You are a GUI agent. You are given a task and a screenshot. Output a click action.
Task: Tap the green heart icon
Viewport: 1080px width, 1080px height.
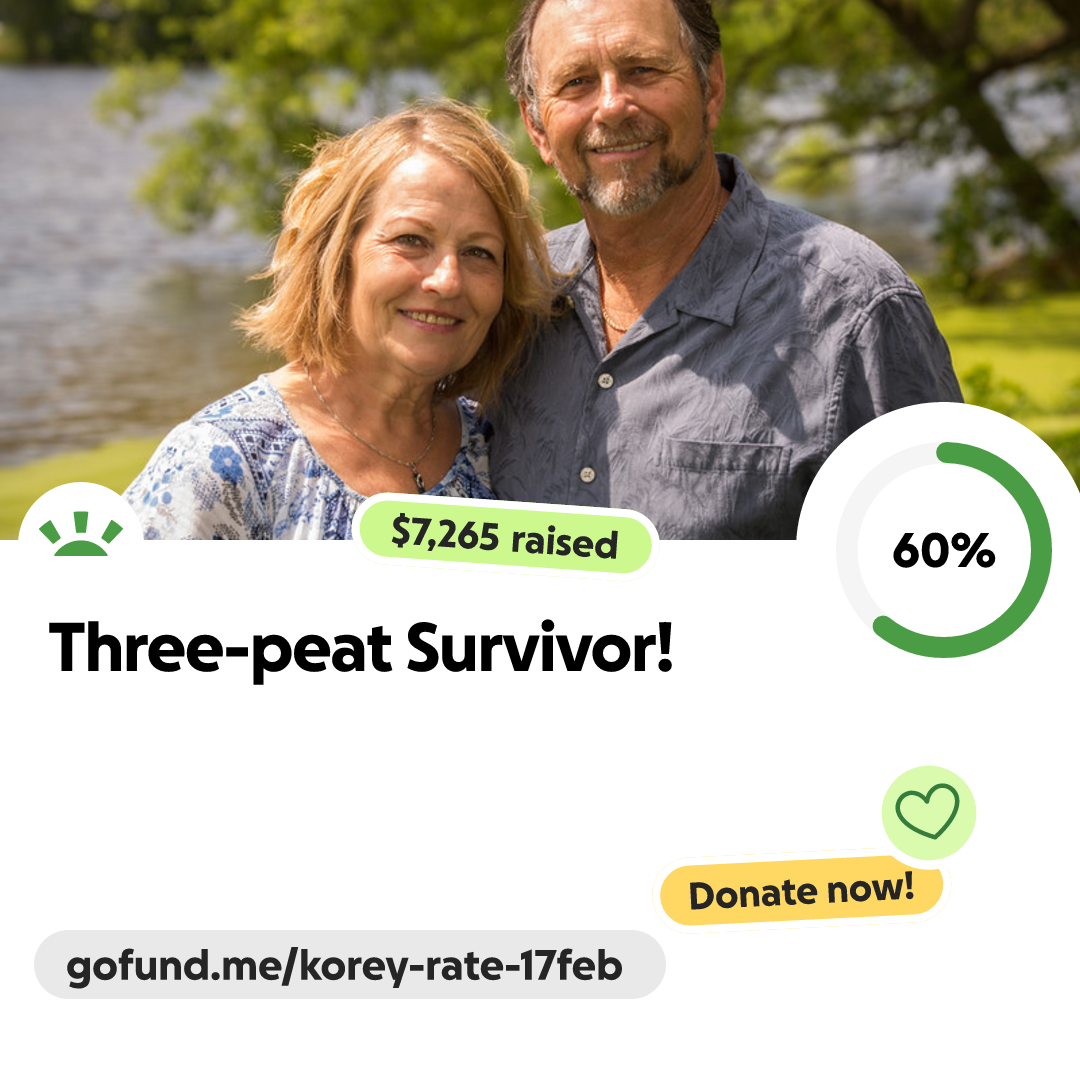(927, 811)
